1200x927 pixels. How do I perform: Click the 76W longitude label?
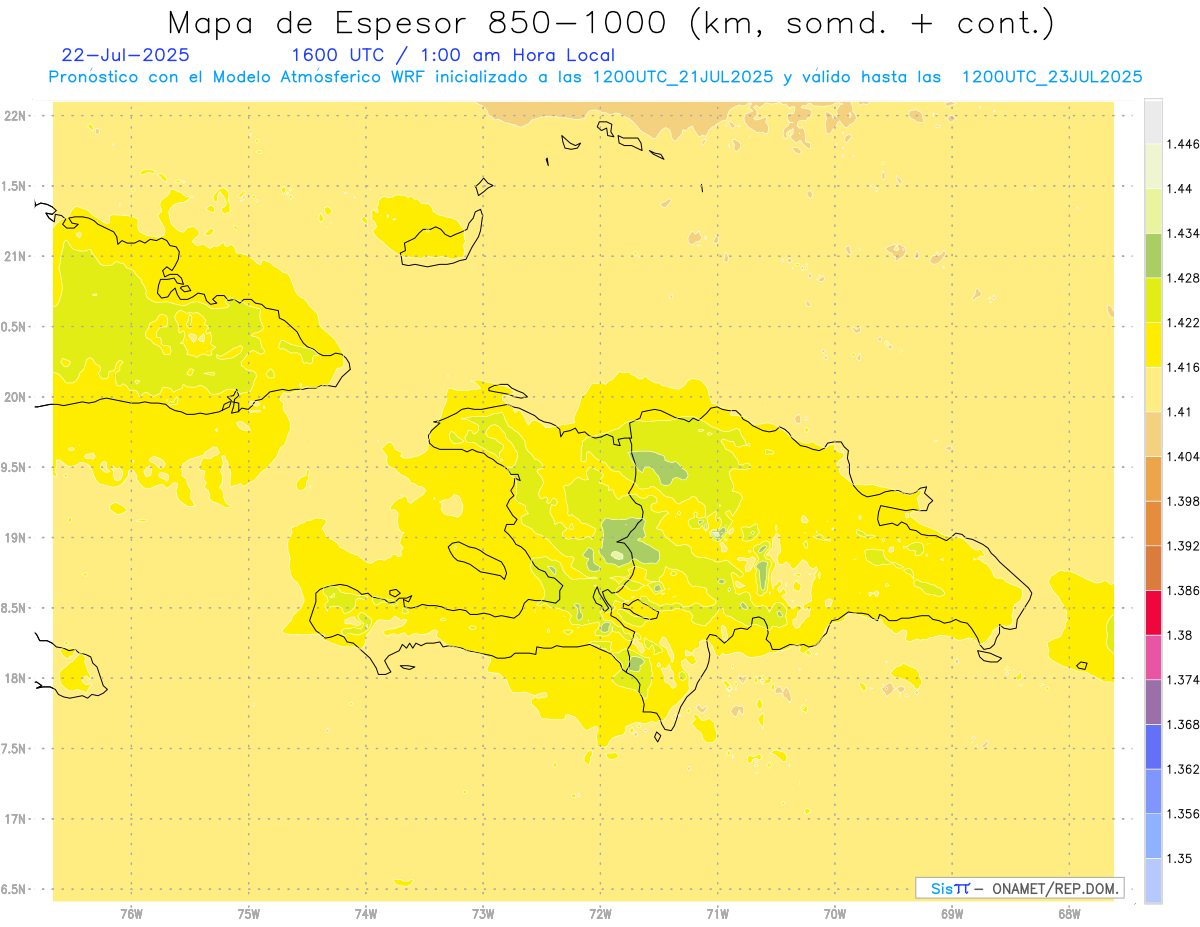point(131,913)
